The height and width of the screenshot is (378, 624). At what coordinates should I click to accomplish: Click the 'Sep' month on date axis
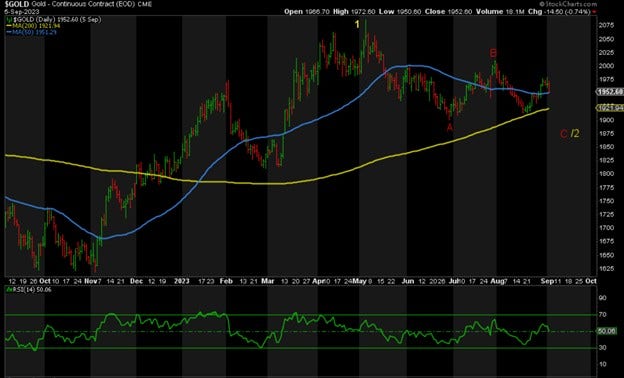547,281
